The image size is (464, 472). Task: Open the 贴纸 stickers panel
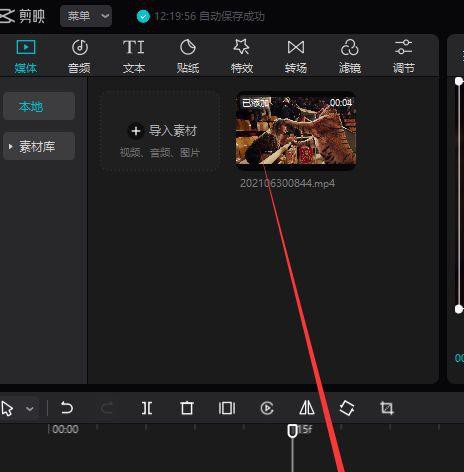188,56
